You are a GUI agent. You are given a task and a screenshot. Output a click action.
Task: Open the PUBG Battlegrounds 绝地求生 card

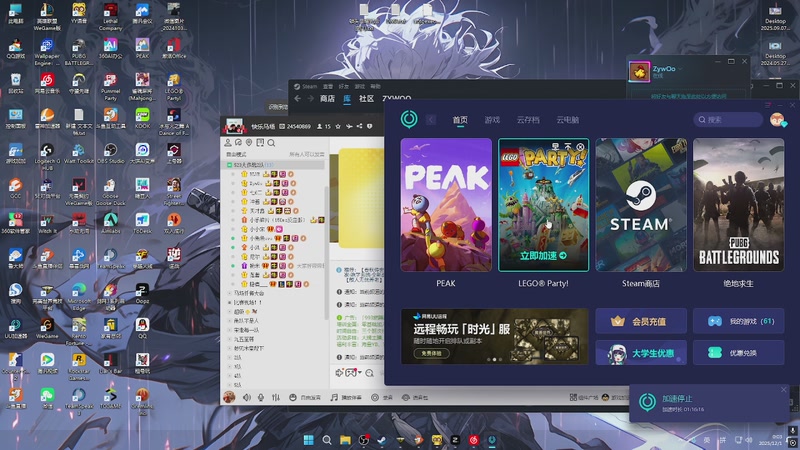pos(738,205)
